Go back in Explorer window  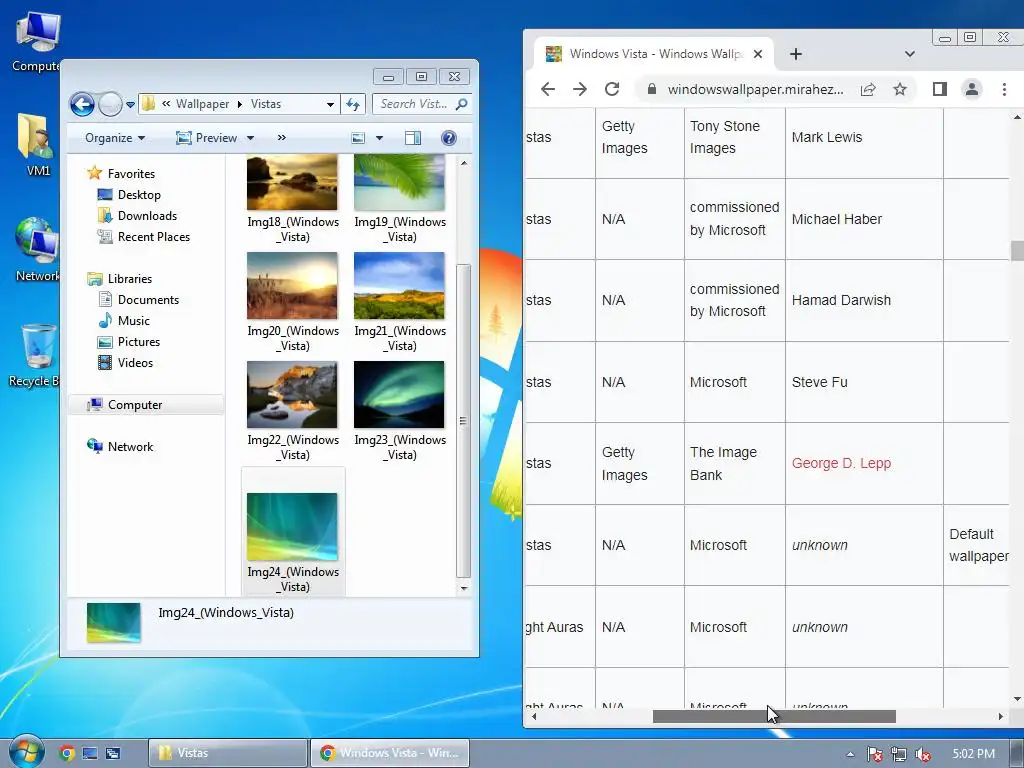[82, 104]
